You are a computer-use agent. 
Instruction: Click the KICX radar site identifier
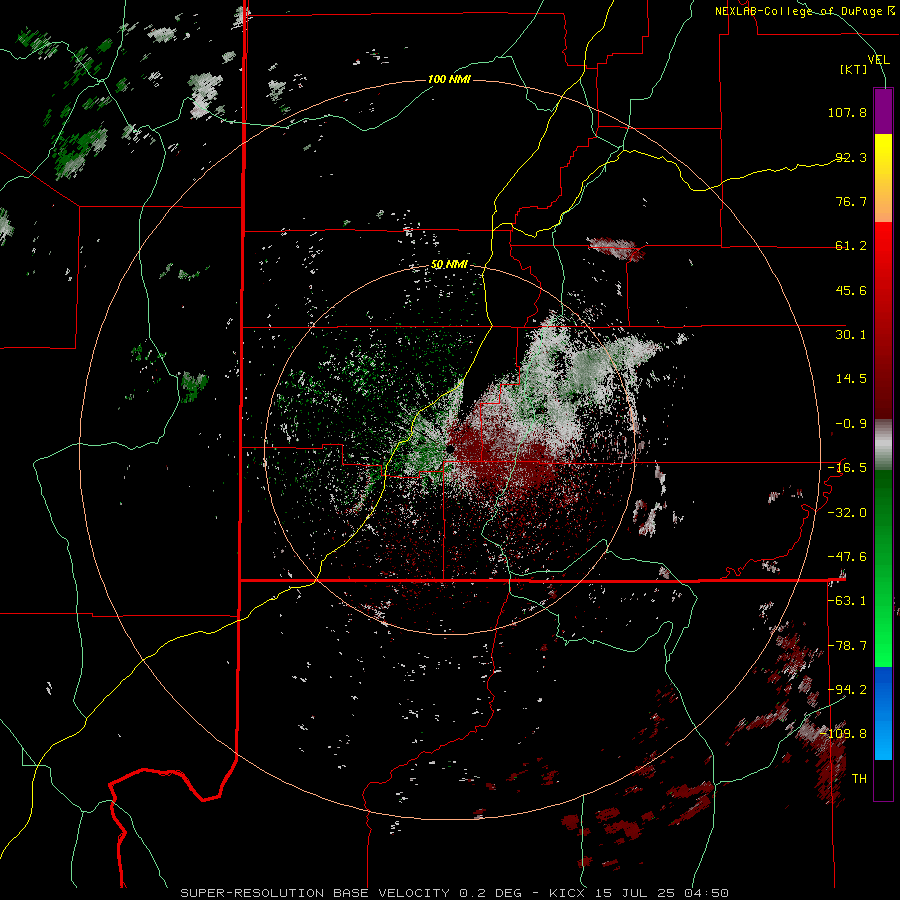568,893
